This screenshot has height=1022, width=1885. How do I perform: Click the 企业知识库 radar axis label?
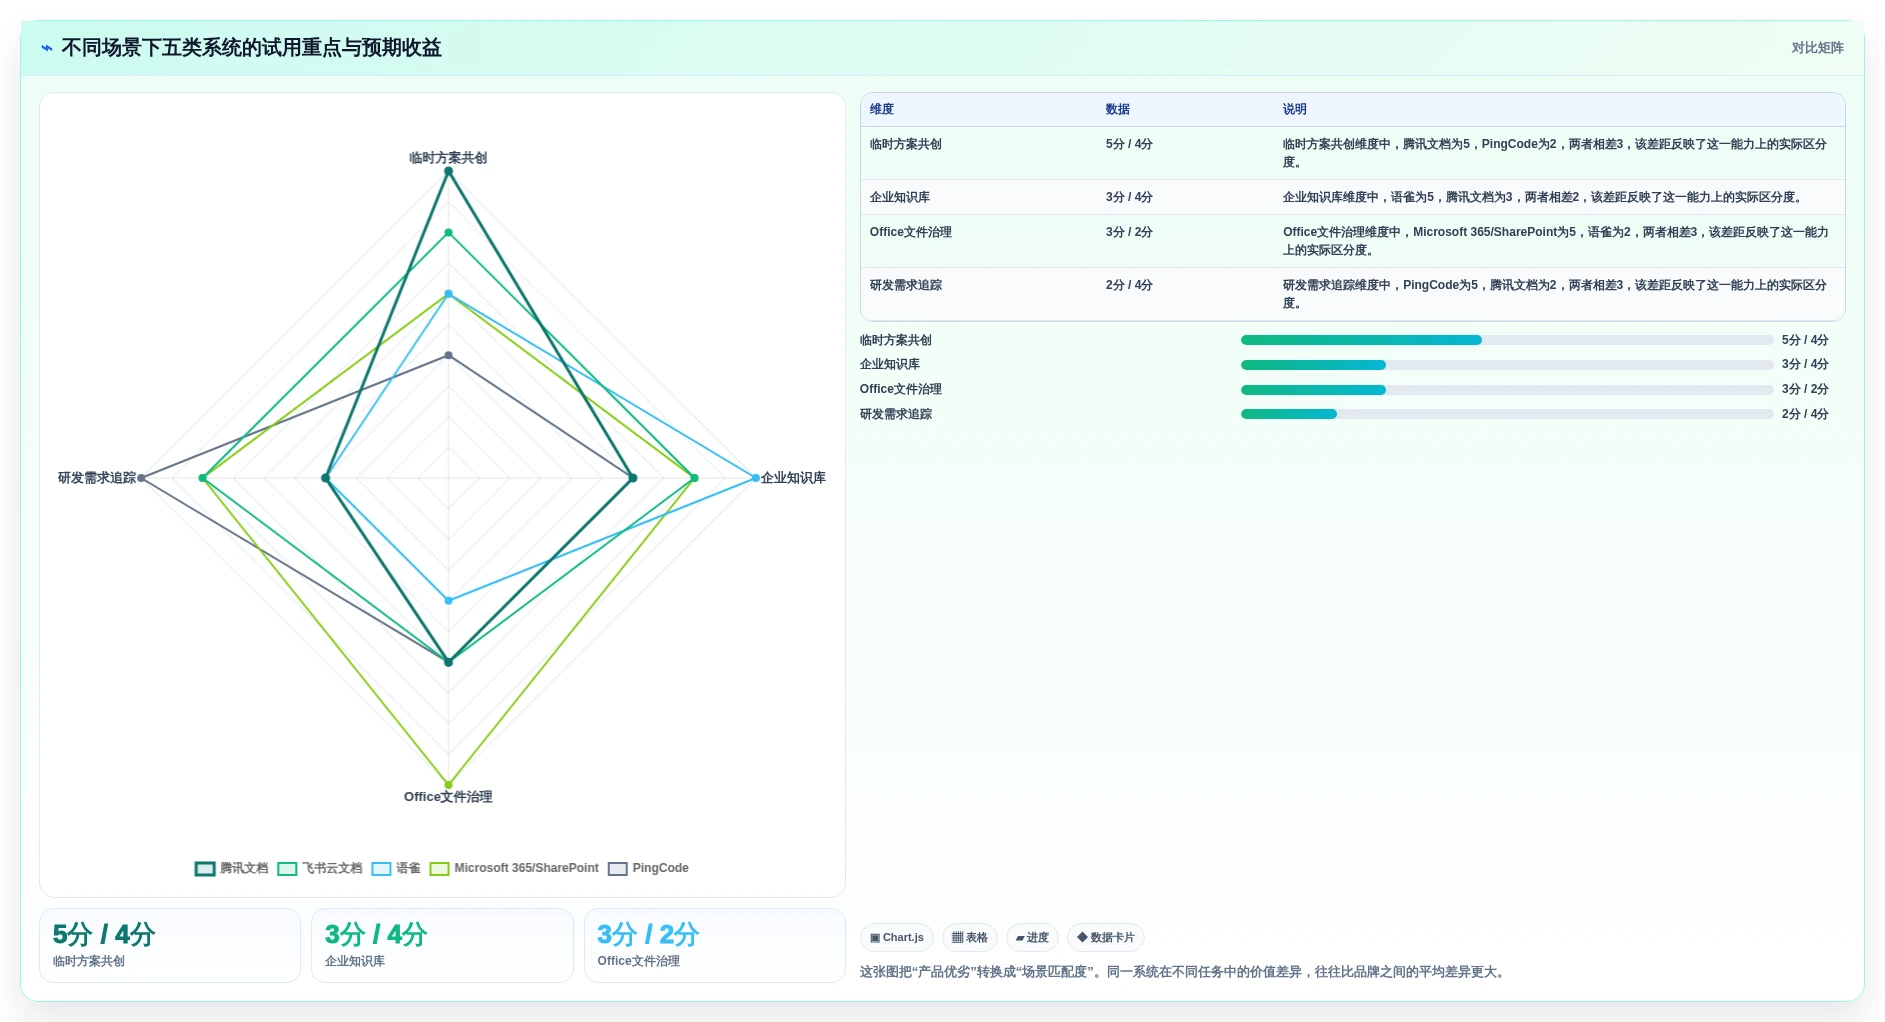point(793,478)
